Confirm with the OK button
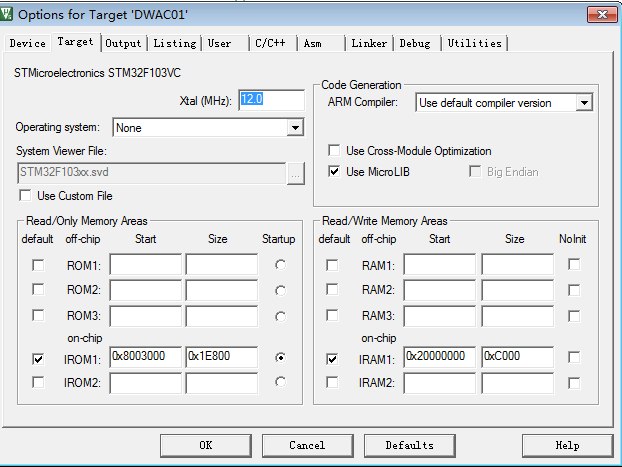Viewport: 622px width, 467px height. click(206, 446)
